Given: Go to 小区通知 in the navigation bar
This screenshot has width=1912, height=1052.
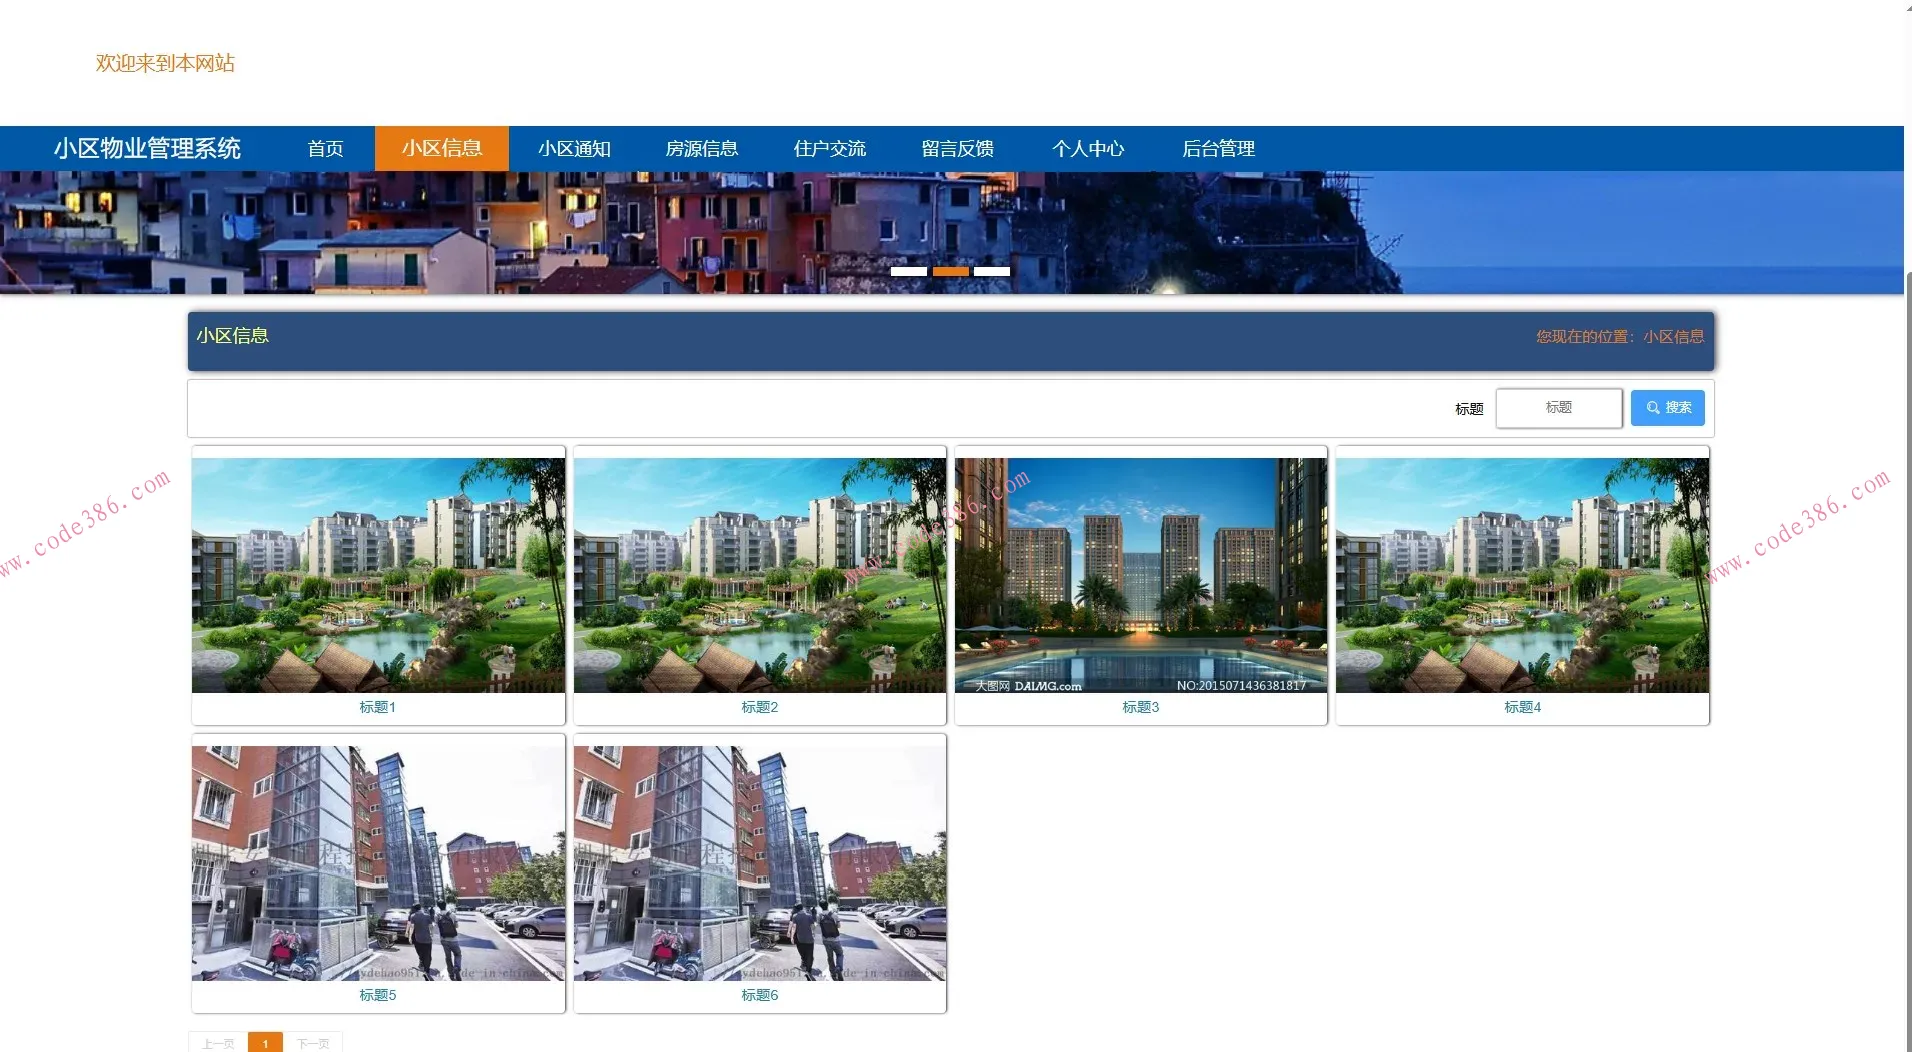Looking at the screenshot, I should [x=574, y=149].
